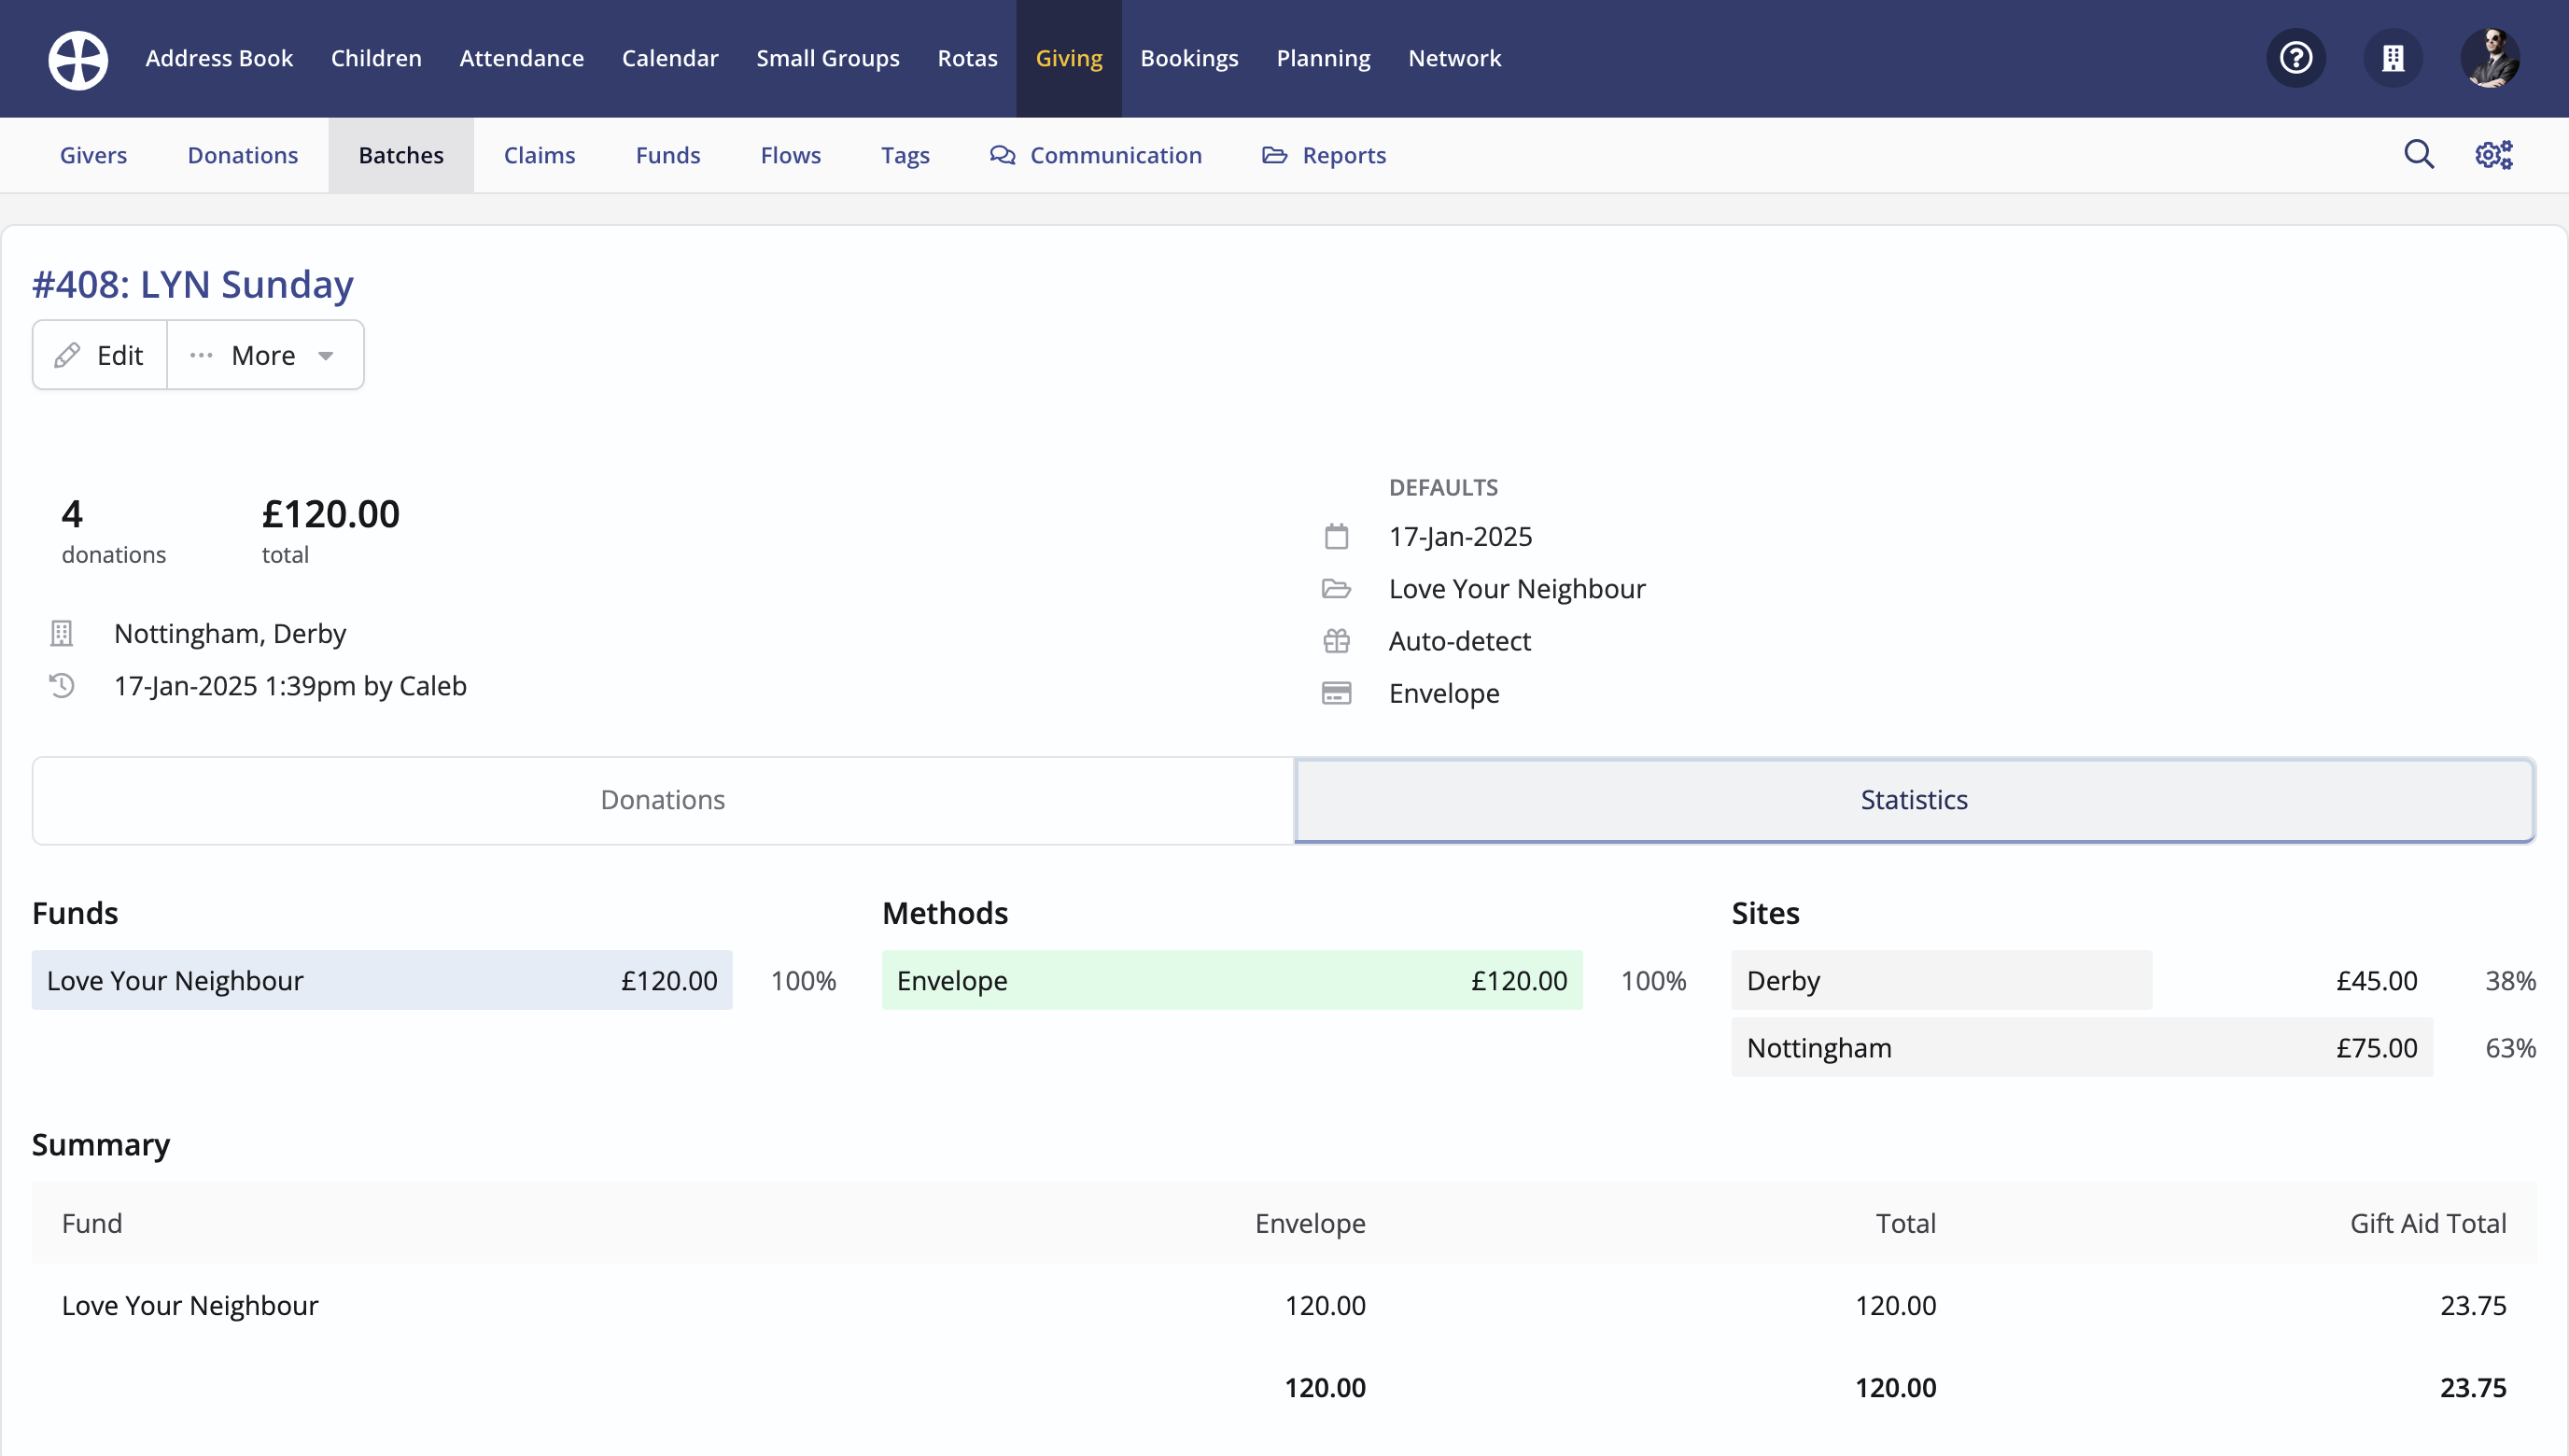Click the Nottingham site bar
The image size is (2569, 1456).
[x=2080, y=1047]
